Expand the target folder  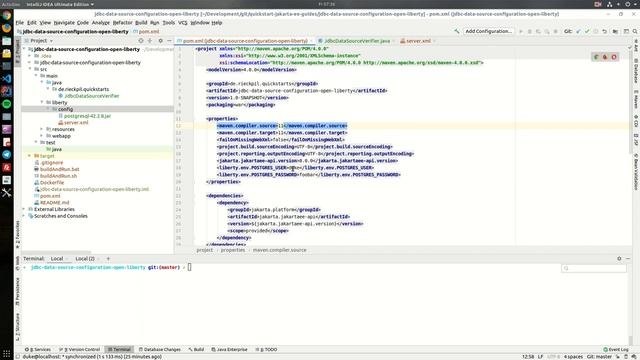tap(30, 156)
